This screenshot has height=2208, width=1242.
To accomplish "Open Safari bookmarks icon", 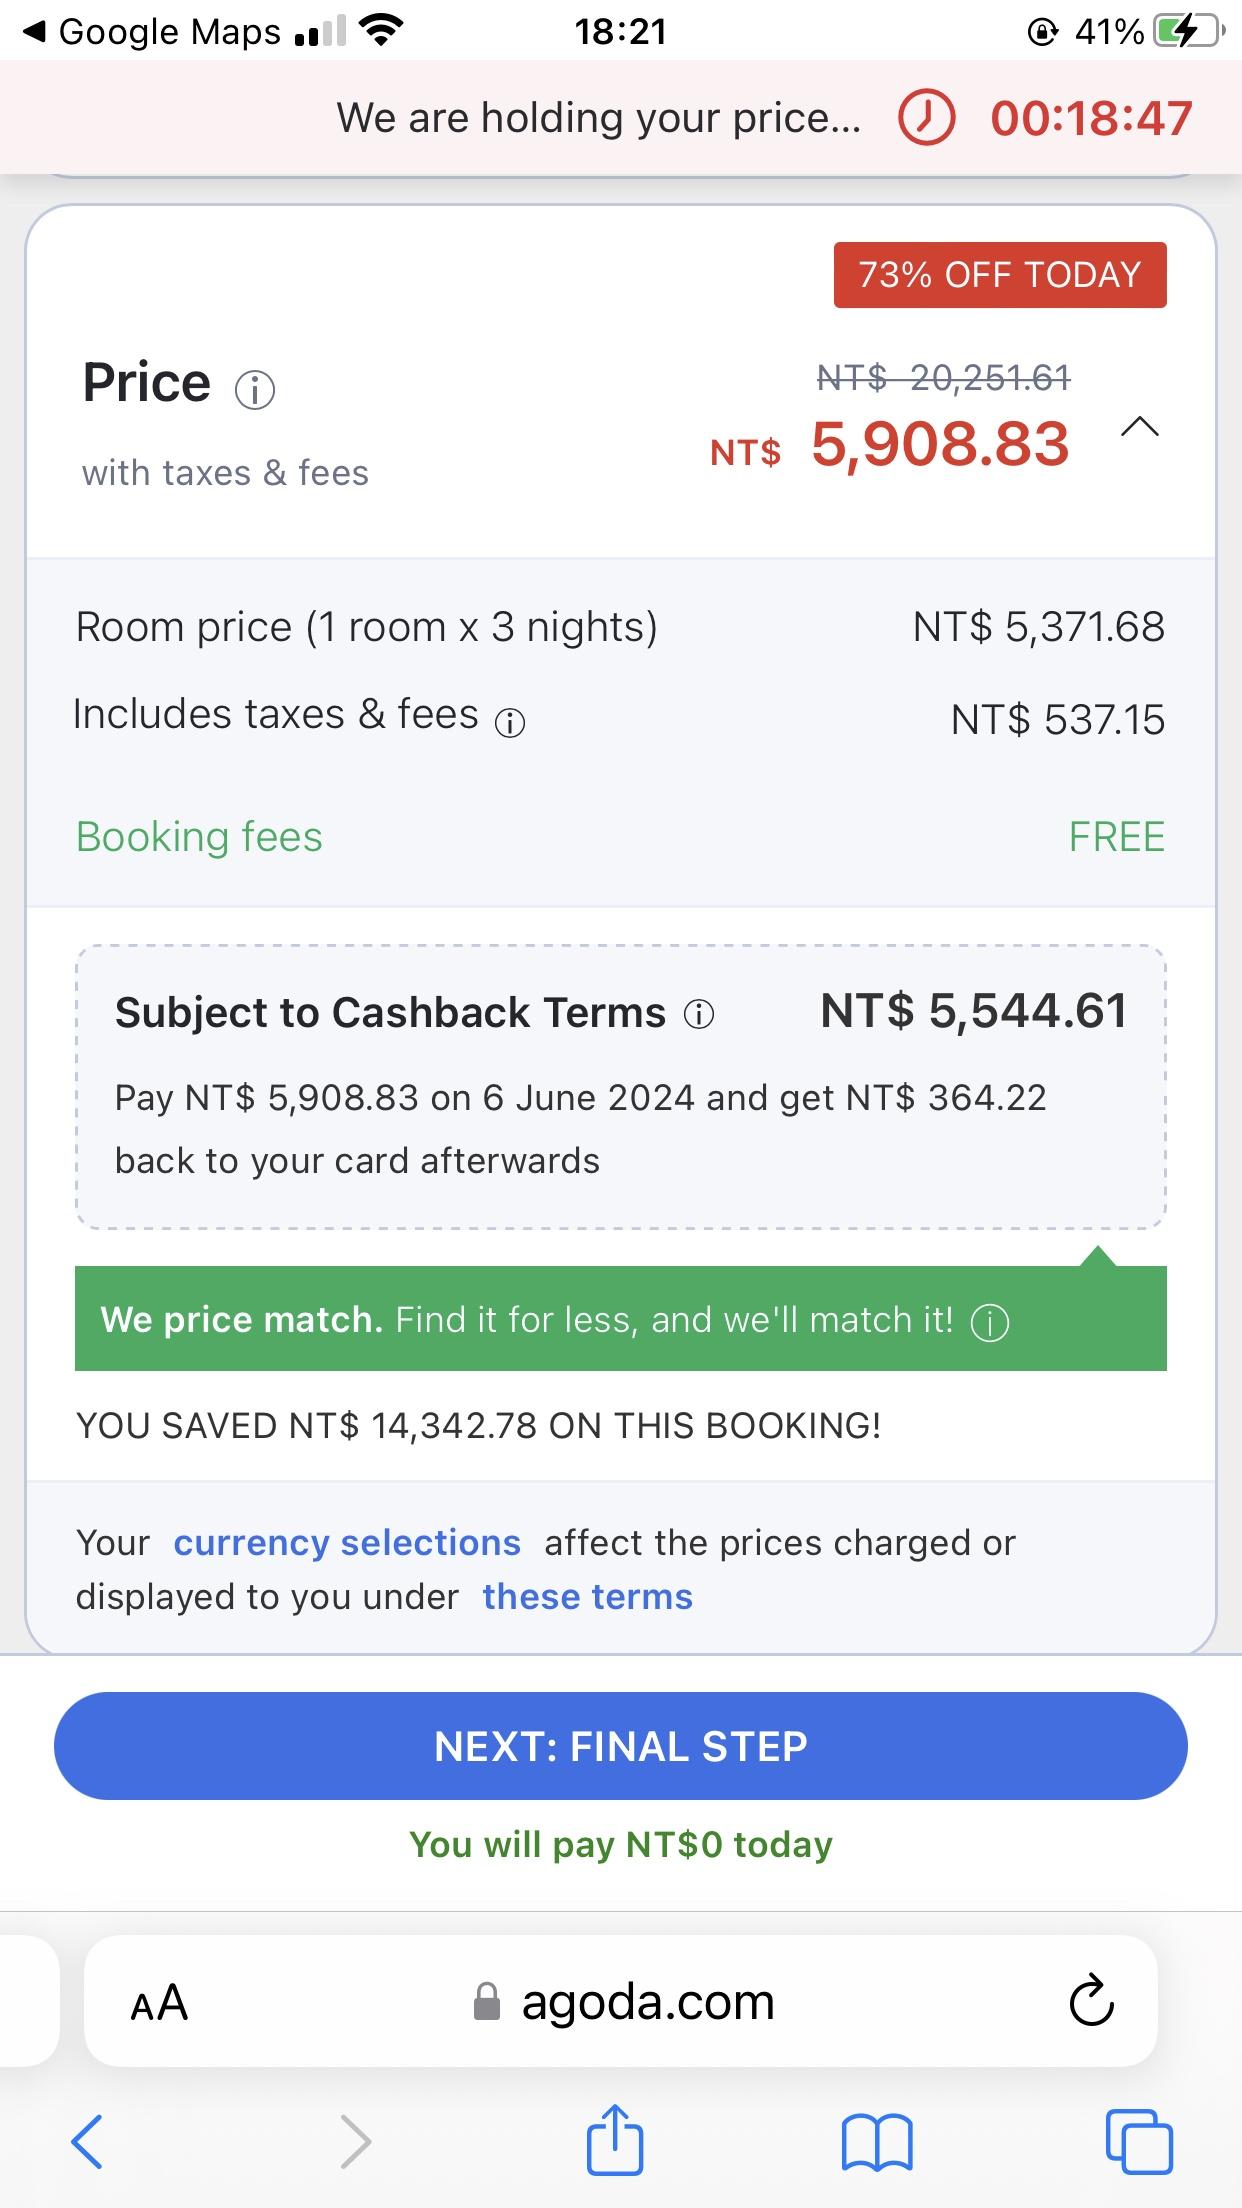I will 877,2142.
